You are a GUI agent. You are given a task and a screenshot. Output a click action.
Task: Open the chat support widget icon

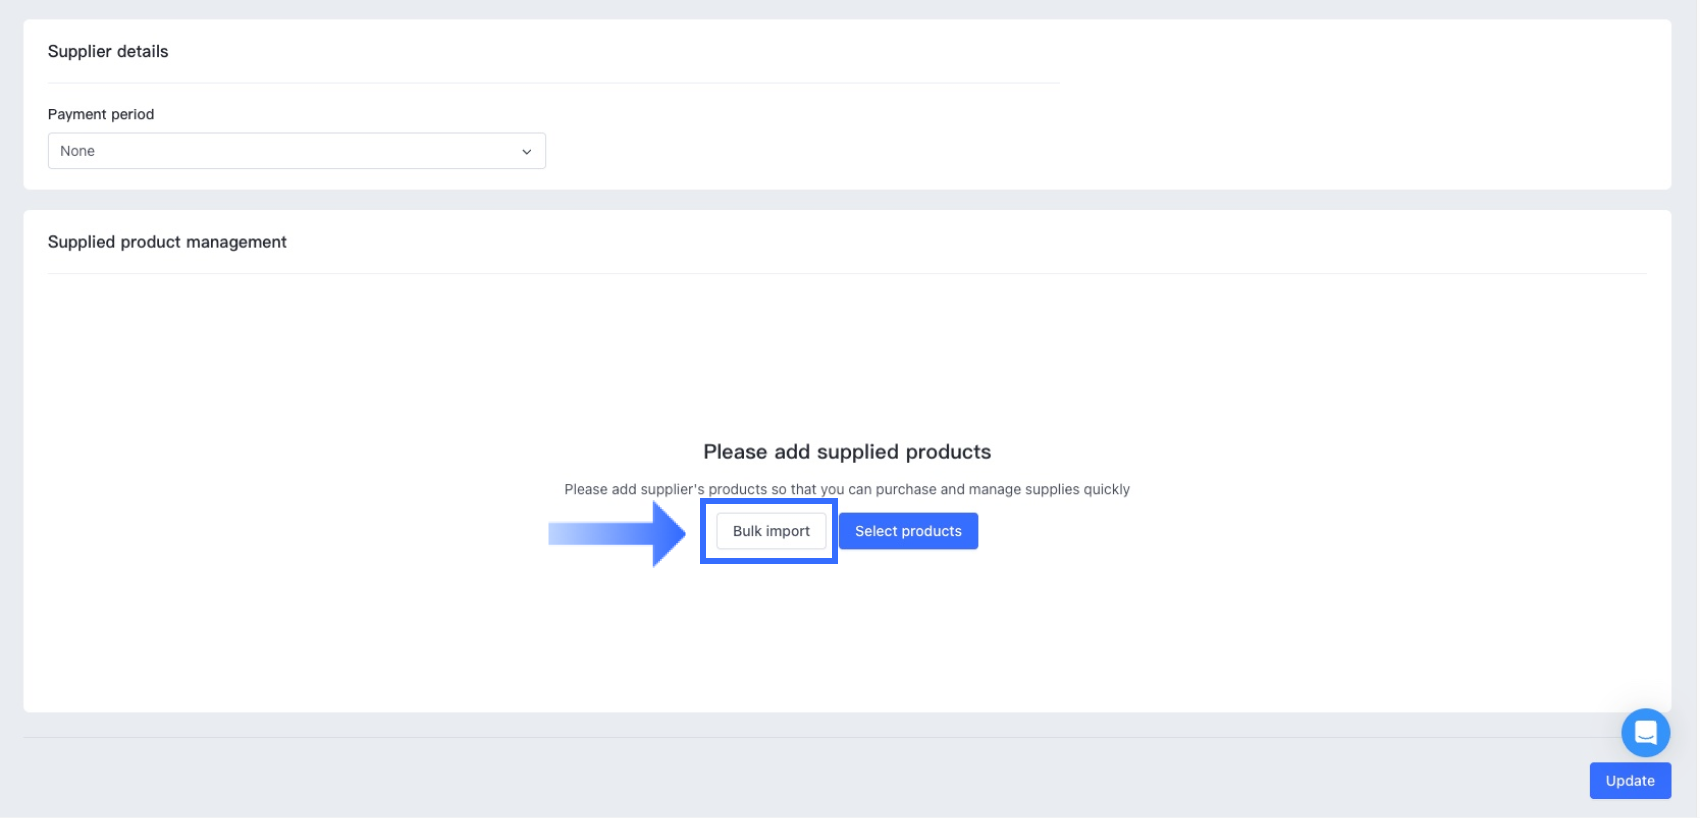click(x=1645, y=733)
